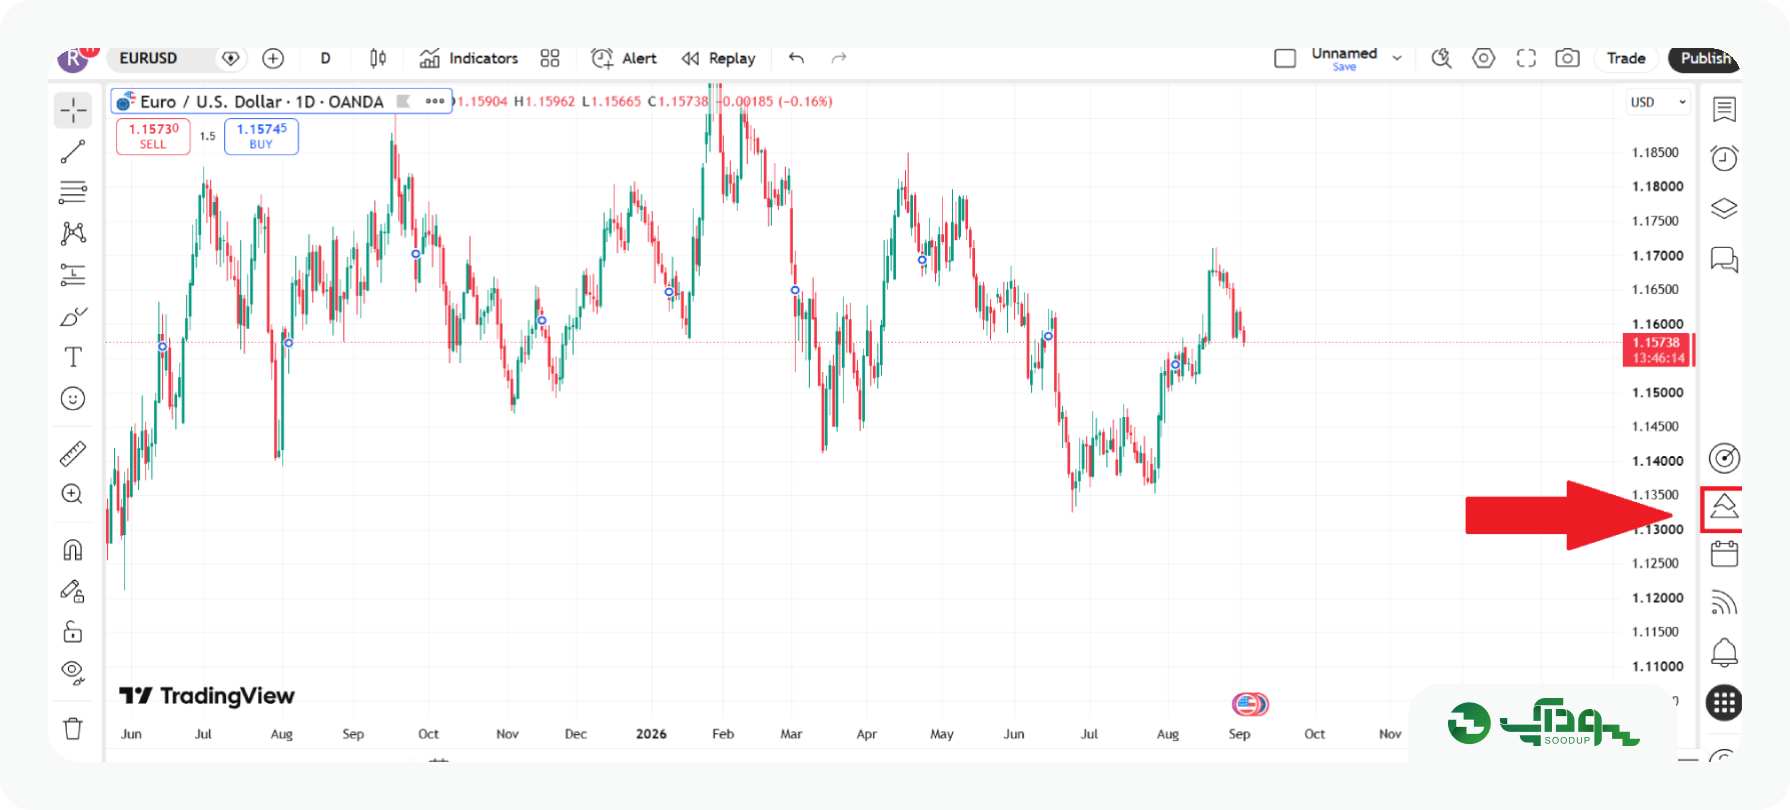Open the indicator templates grid menu
The image size is (1790, 810).
pos(550,58)
